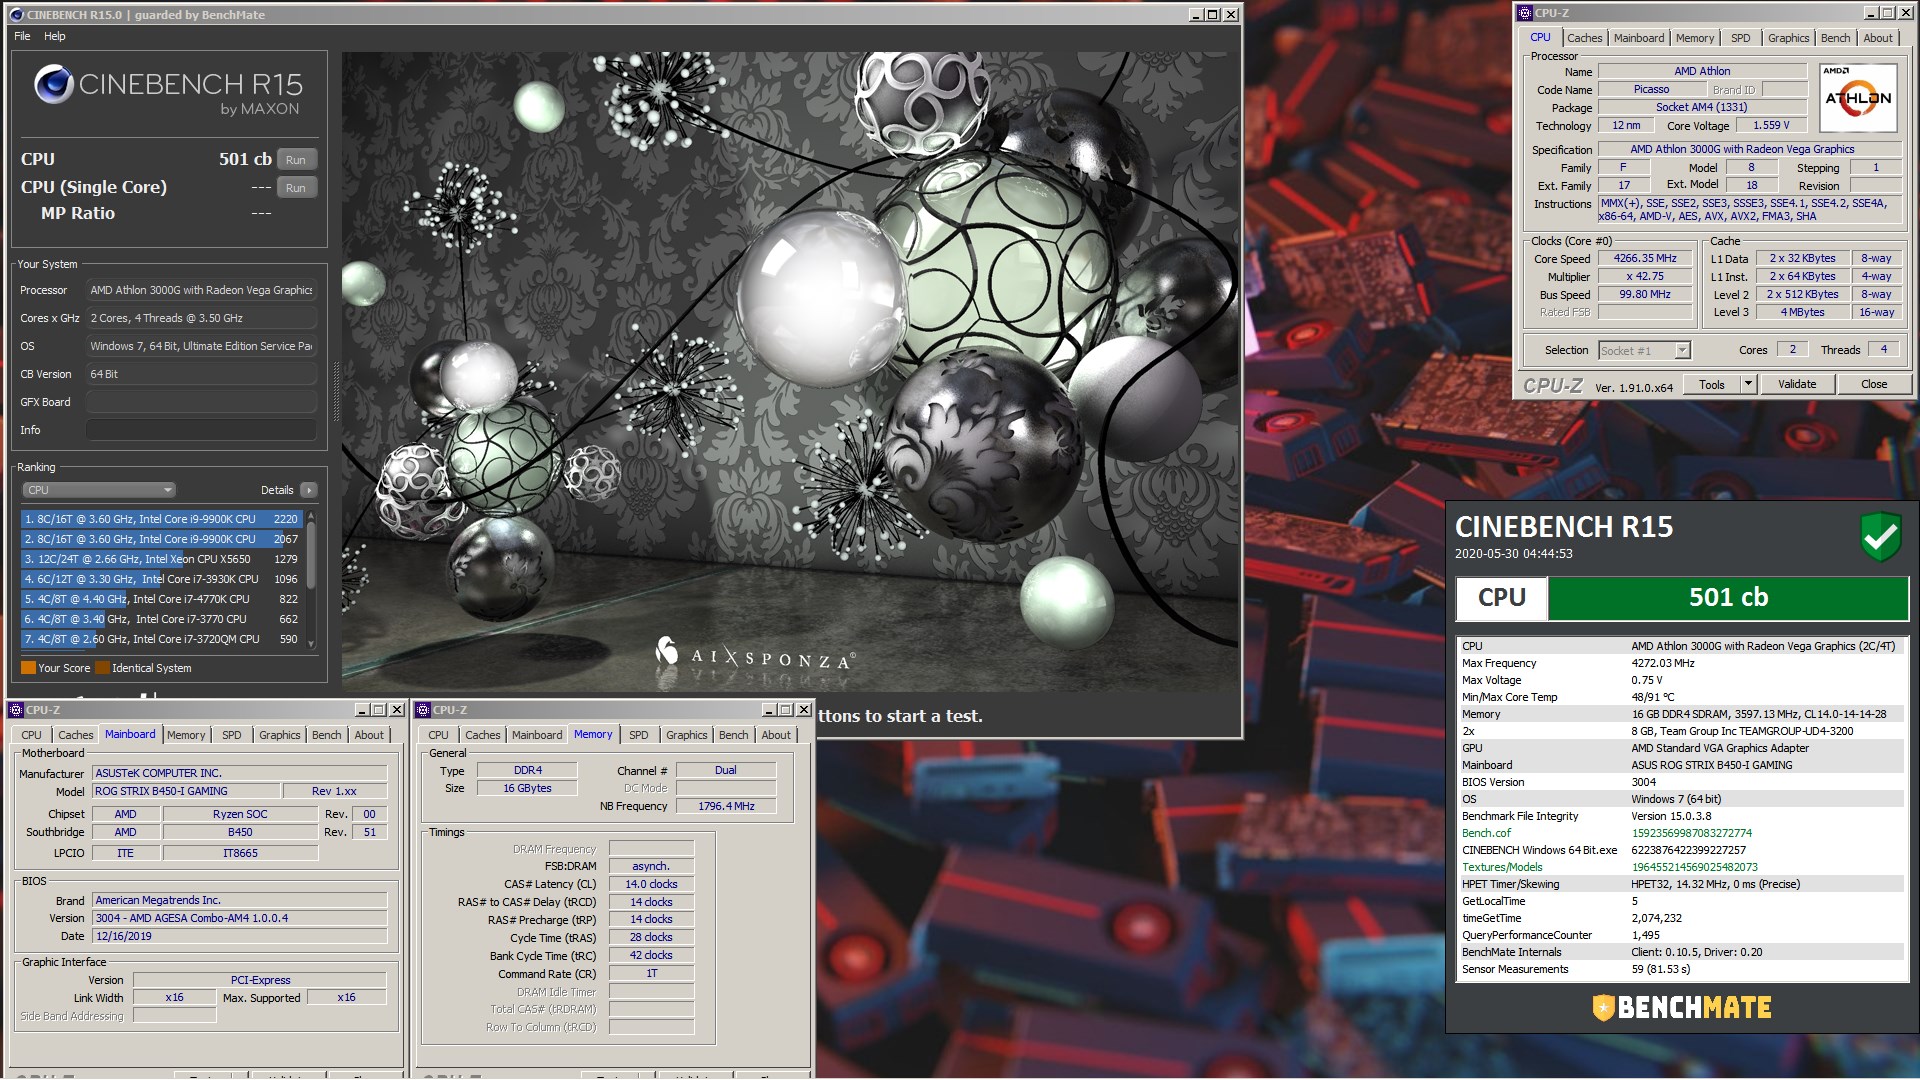Switch to Caches tab in top-right CPU-Z
Screen dimensions: 1920x1080
click(1585, 38)
